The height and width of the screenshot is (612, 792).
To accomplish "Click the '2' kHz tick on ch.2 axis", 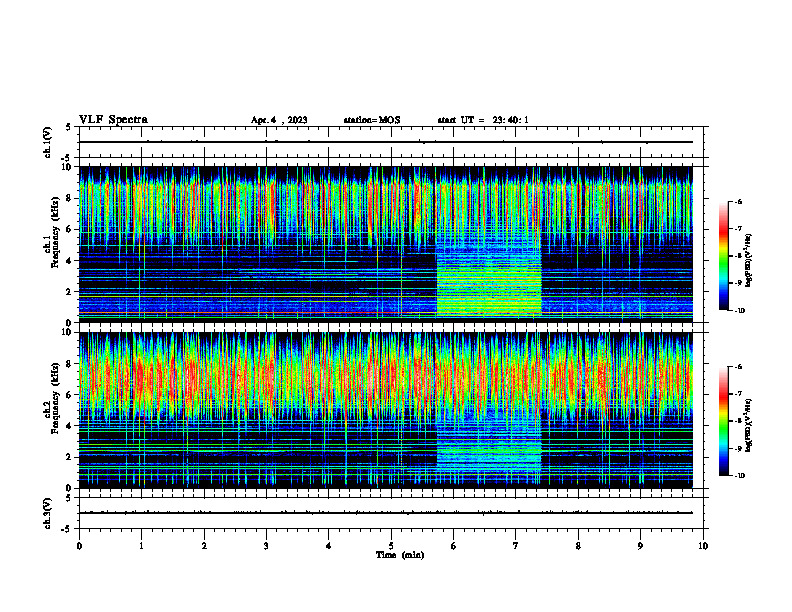I will tap(69, 457).
